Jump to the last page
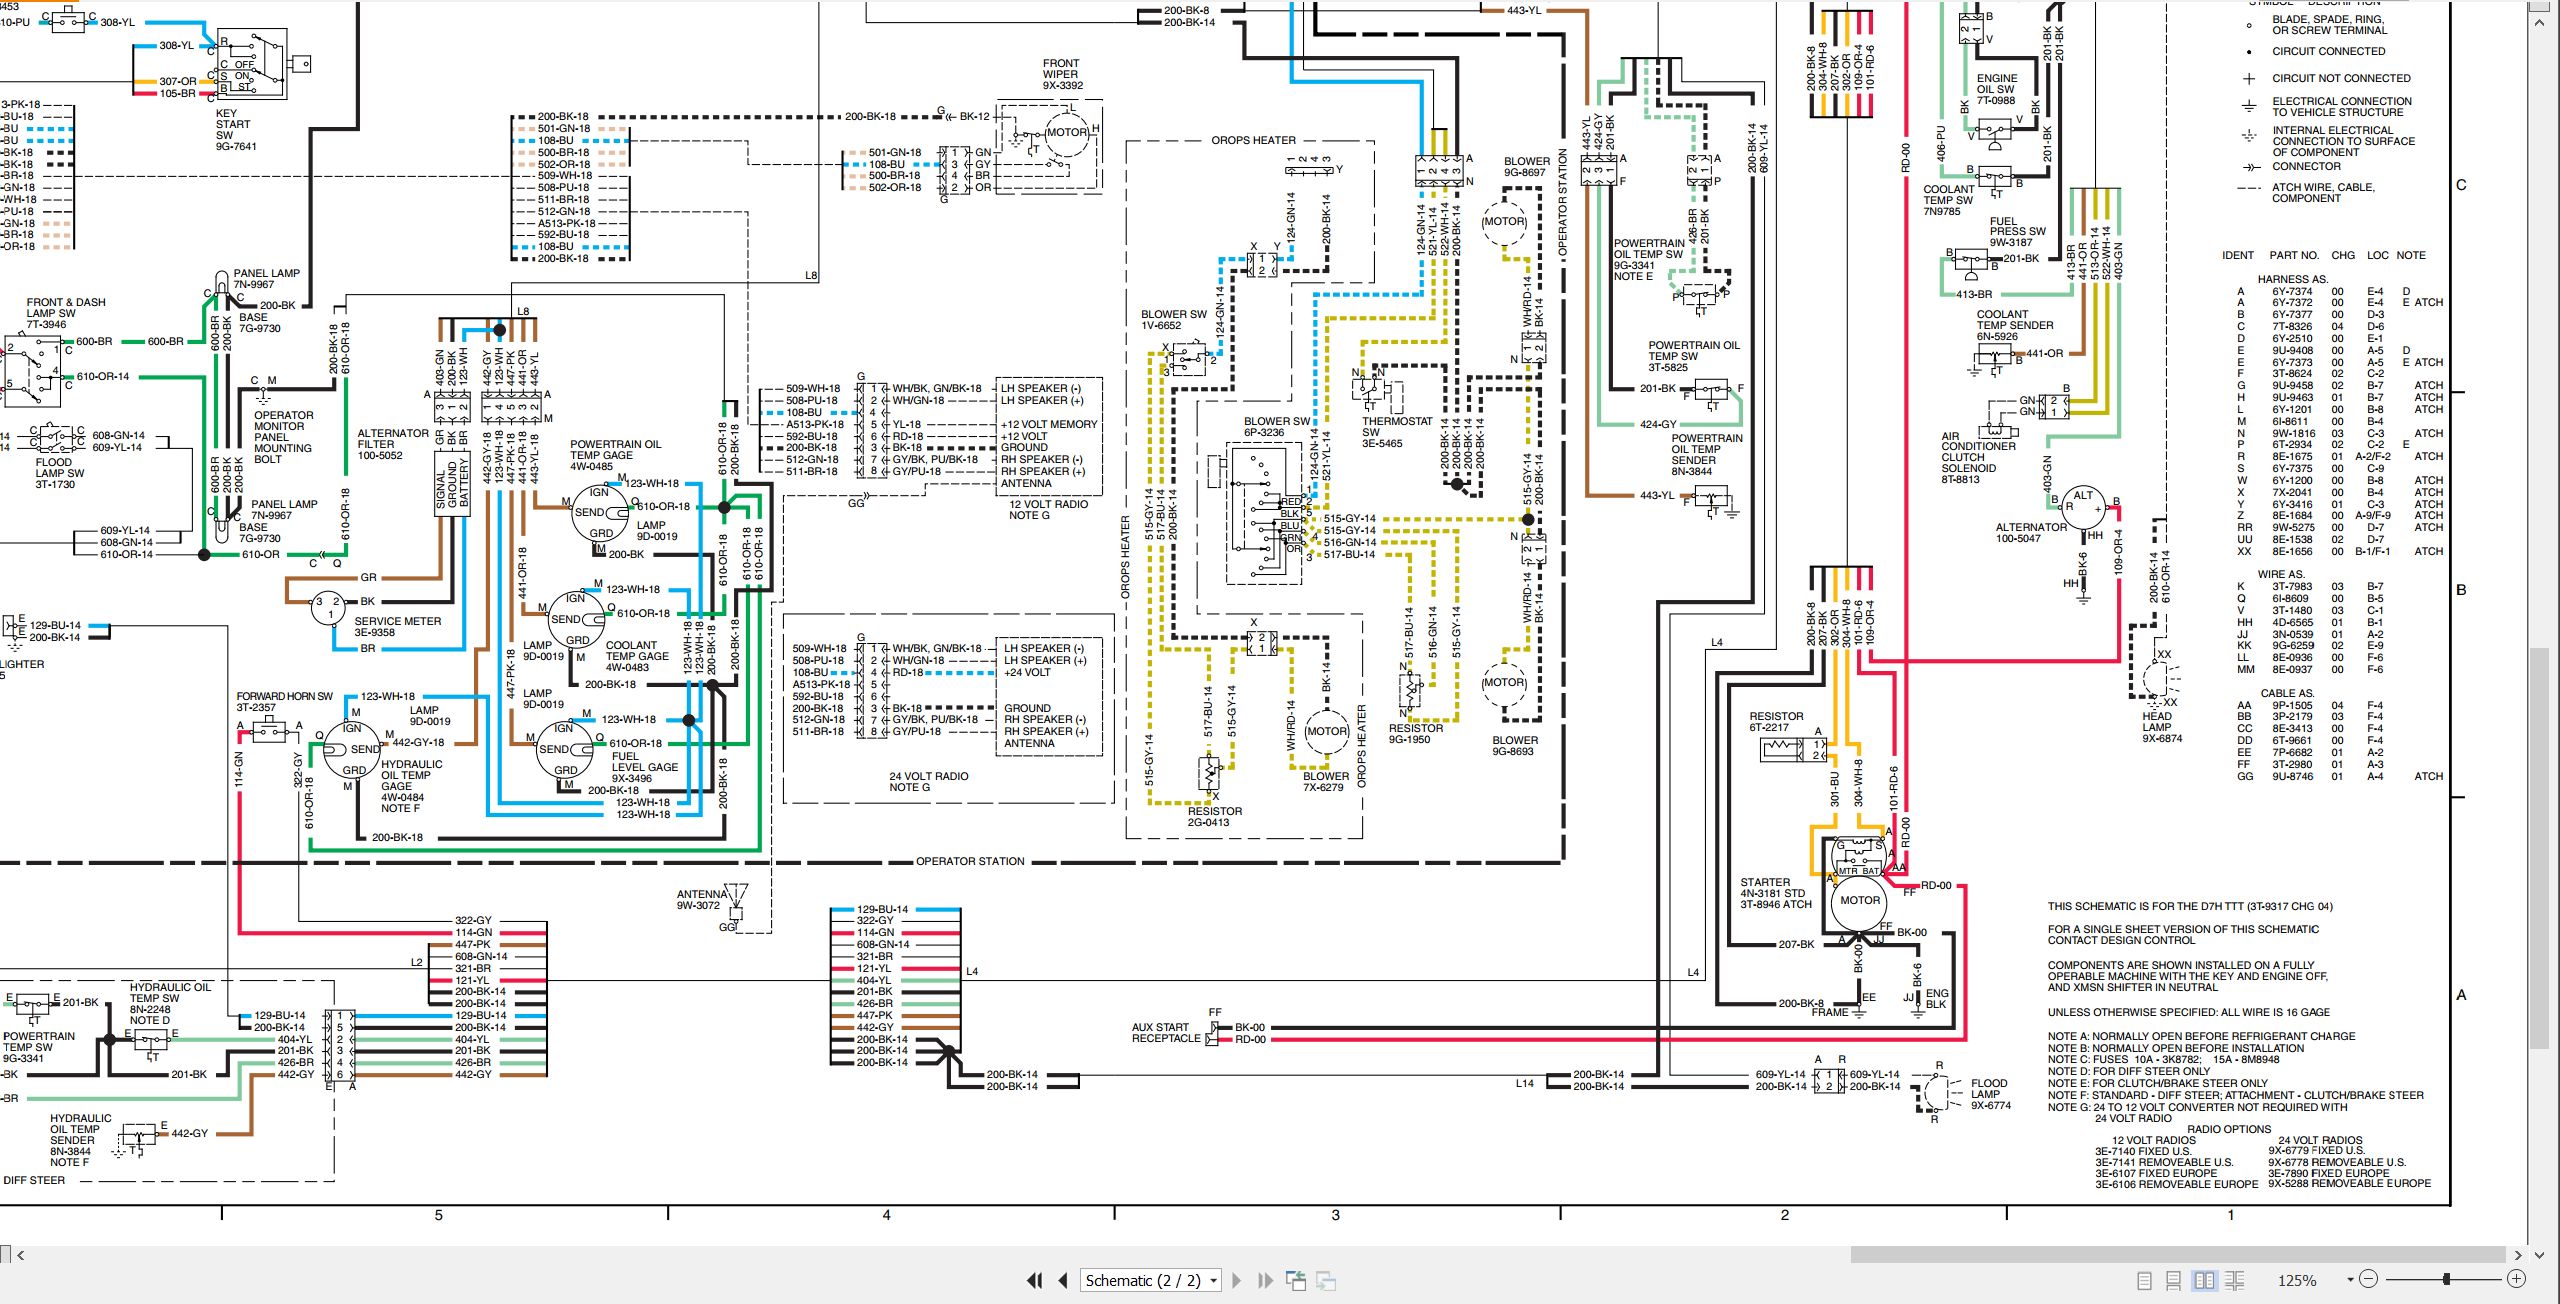The height and width of the screenshot is (1304, 2560). 1265,1280
